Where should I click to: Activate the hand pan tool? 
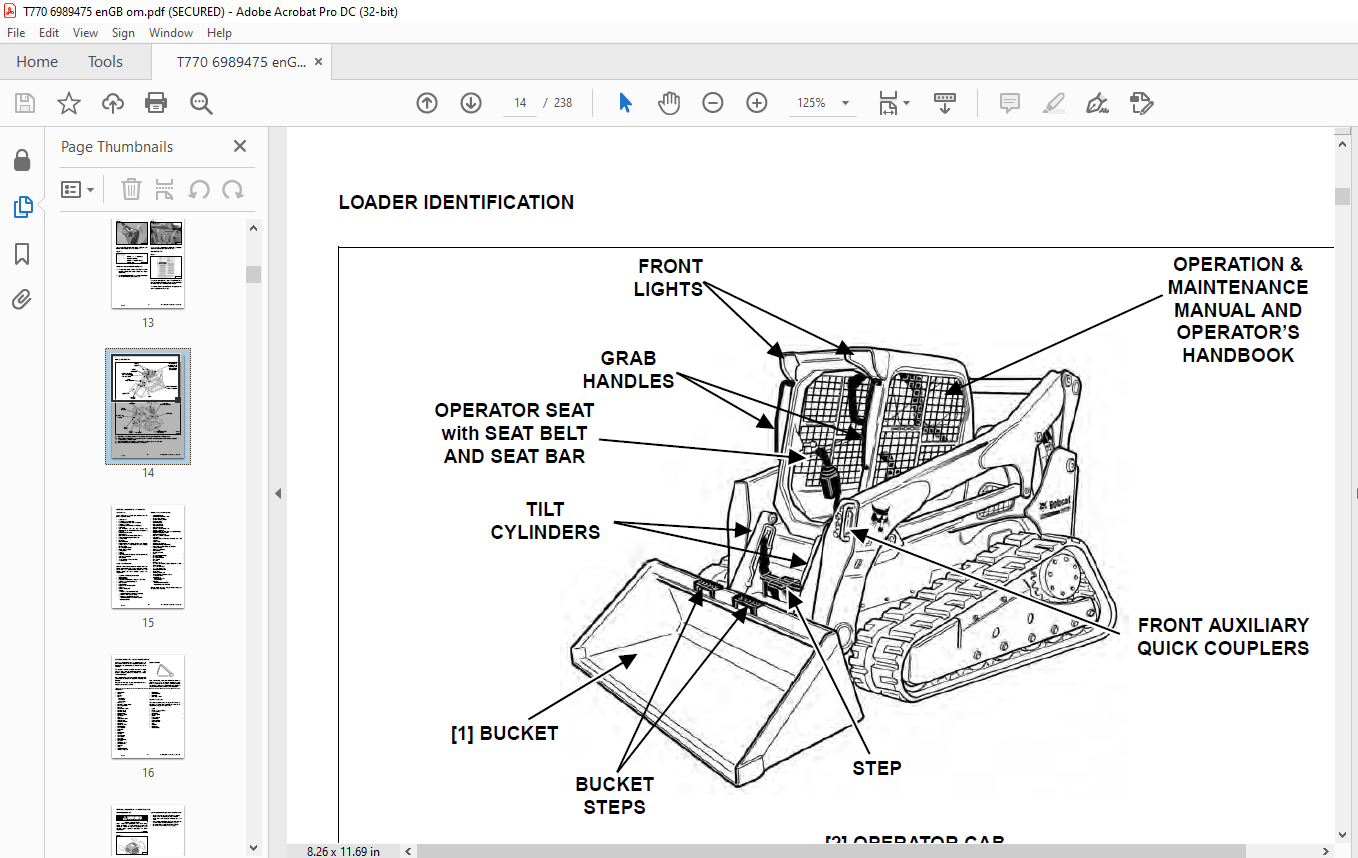point(669,103)
